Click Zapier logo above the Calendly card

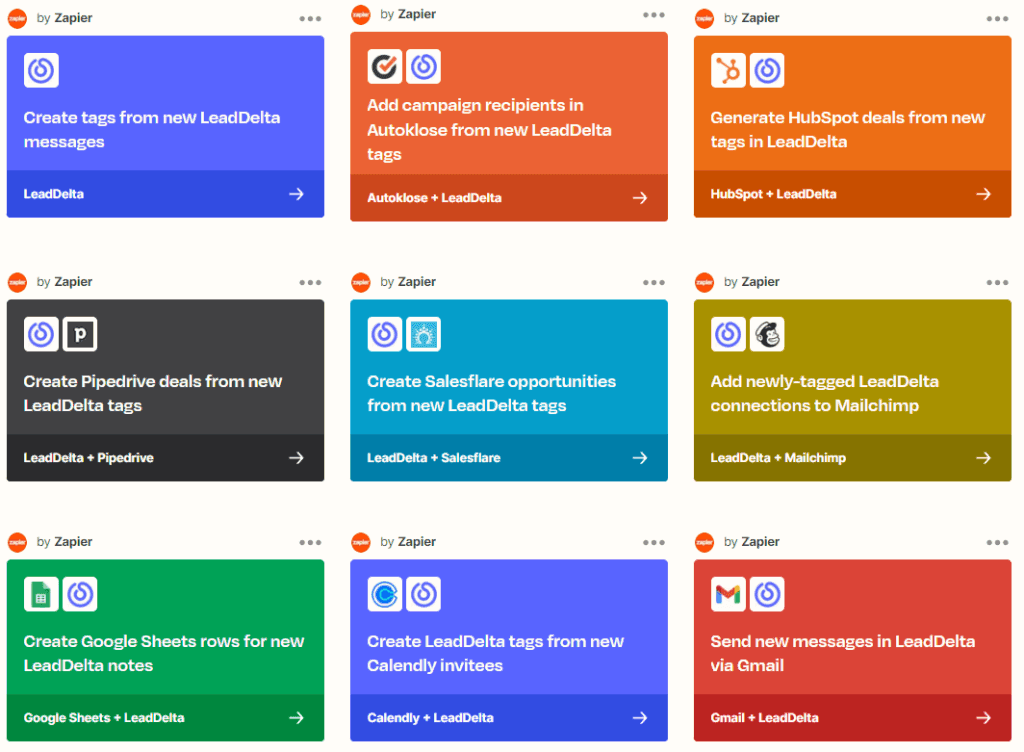pos(361,542)
